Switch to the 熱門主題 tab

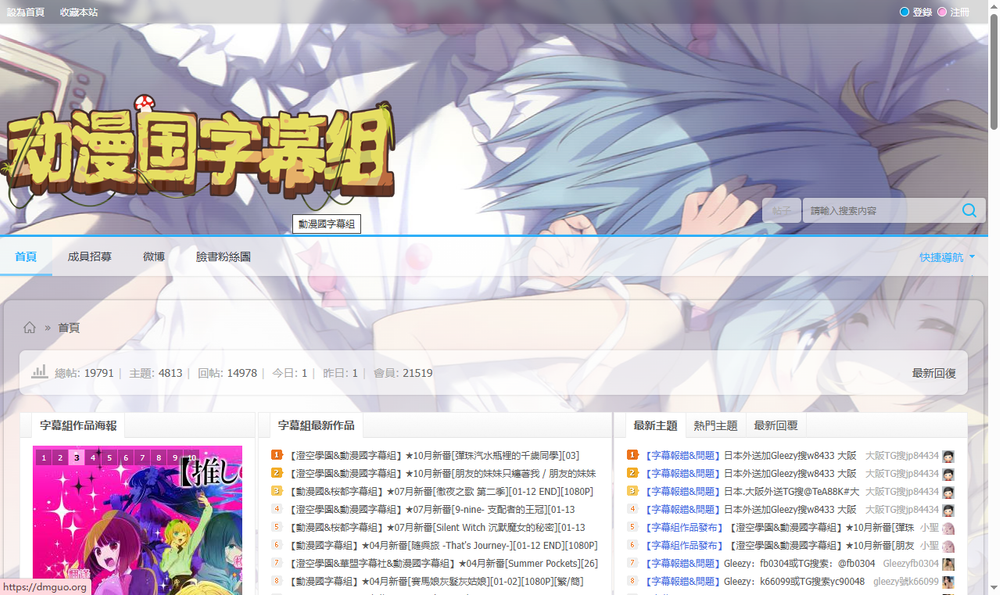click(716, 425)
